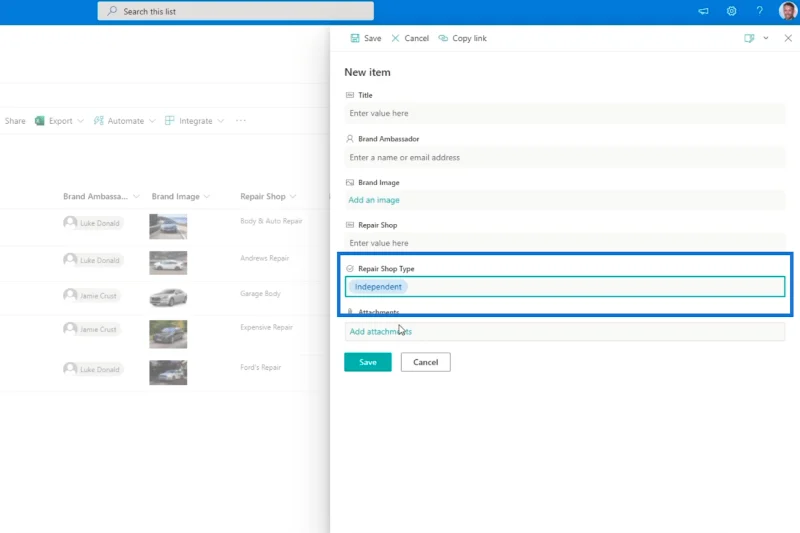Click the Search this list box
The width and height of the screenshot is (800, 533).
click(x=236, y=11)
